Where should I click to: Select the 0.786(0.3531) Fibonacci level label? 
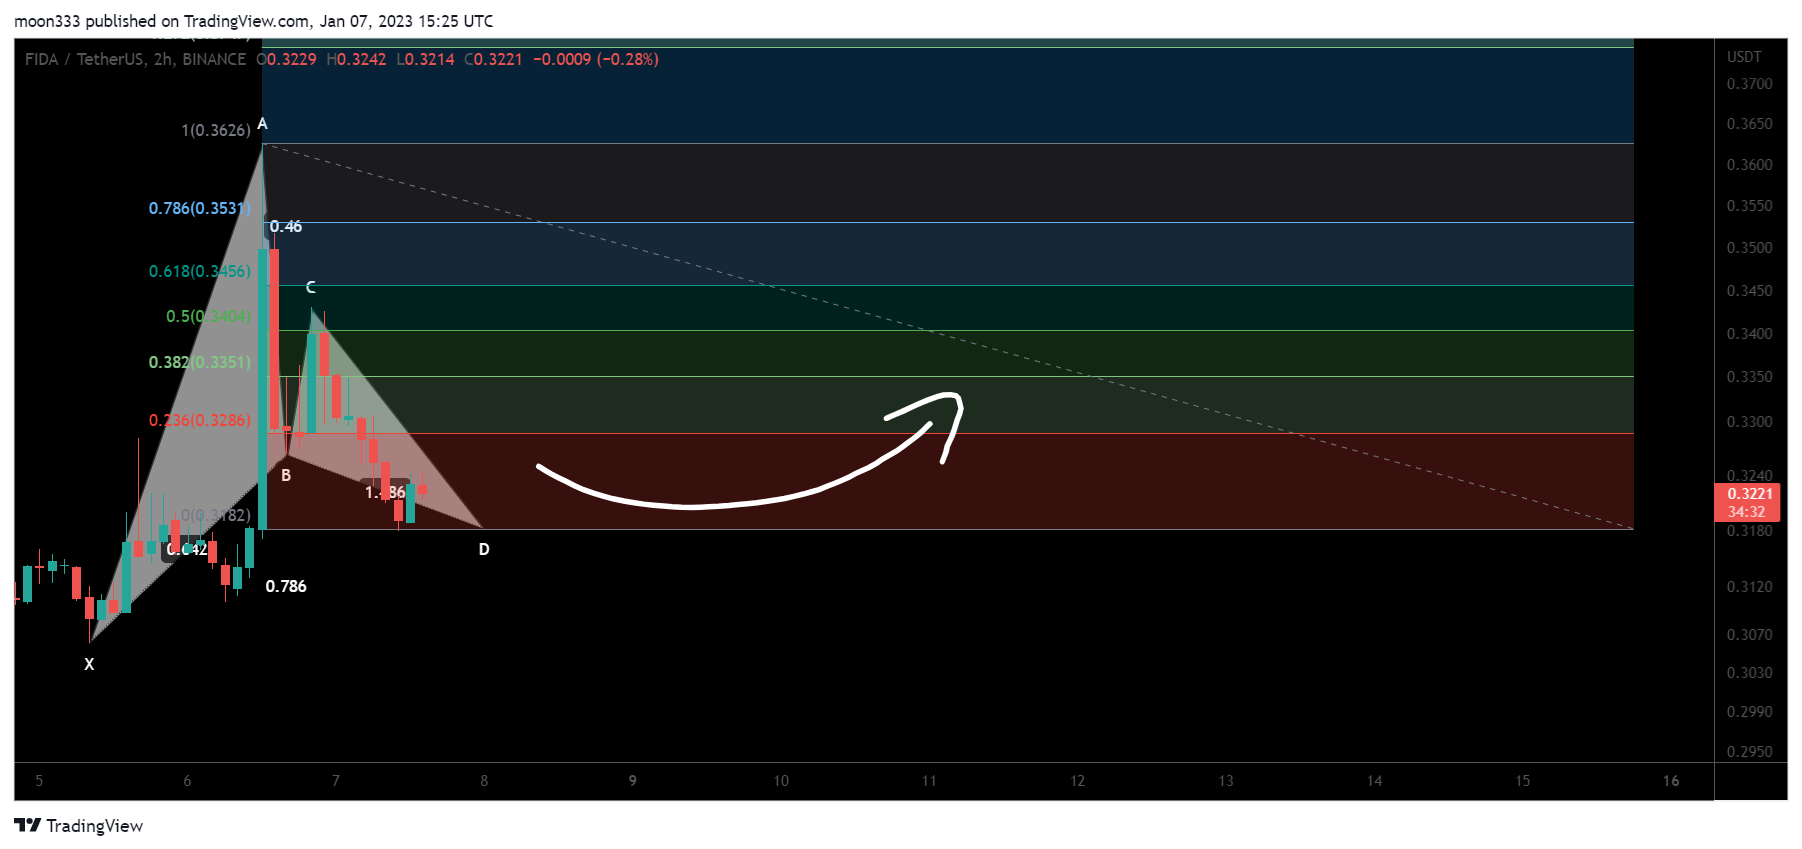coord(200,208)
